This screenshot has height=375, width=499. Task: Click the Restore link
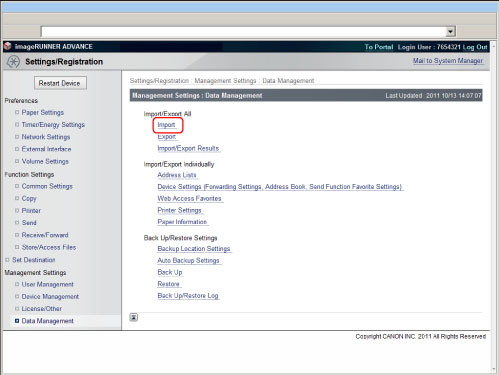tap(169, 284)
